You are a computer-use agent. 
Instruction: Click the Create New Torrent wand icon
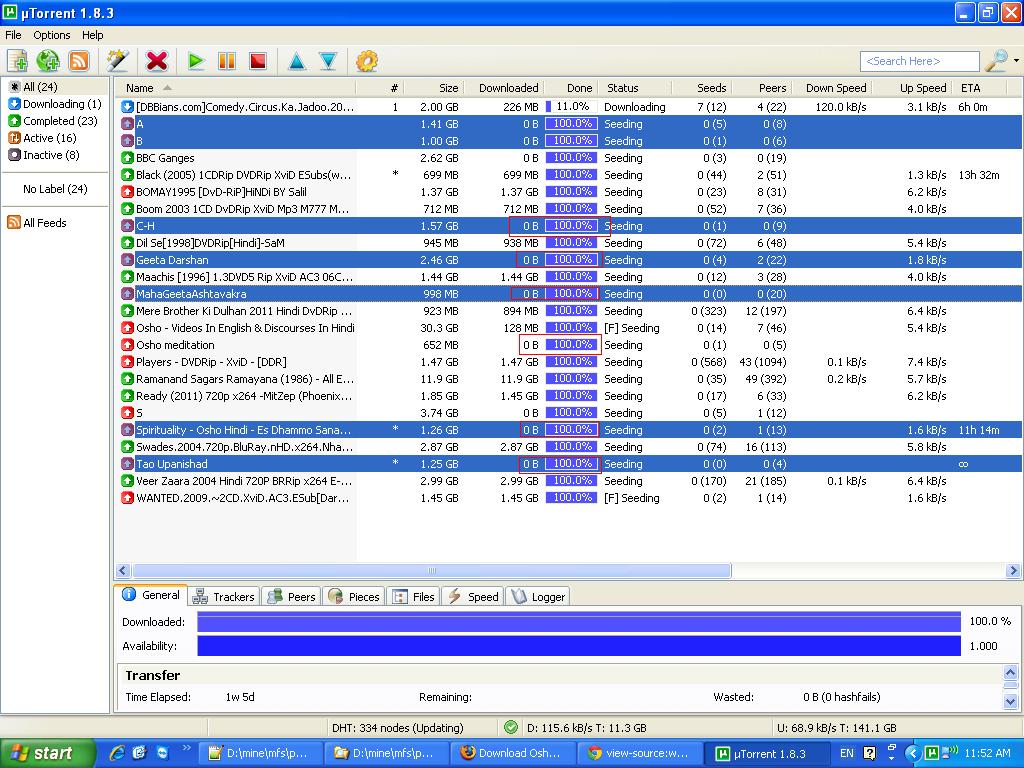(x=118, y=62)
